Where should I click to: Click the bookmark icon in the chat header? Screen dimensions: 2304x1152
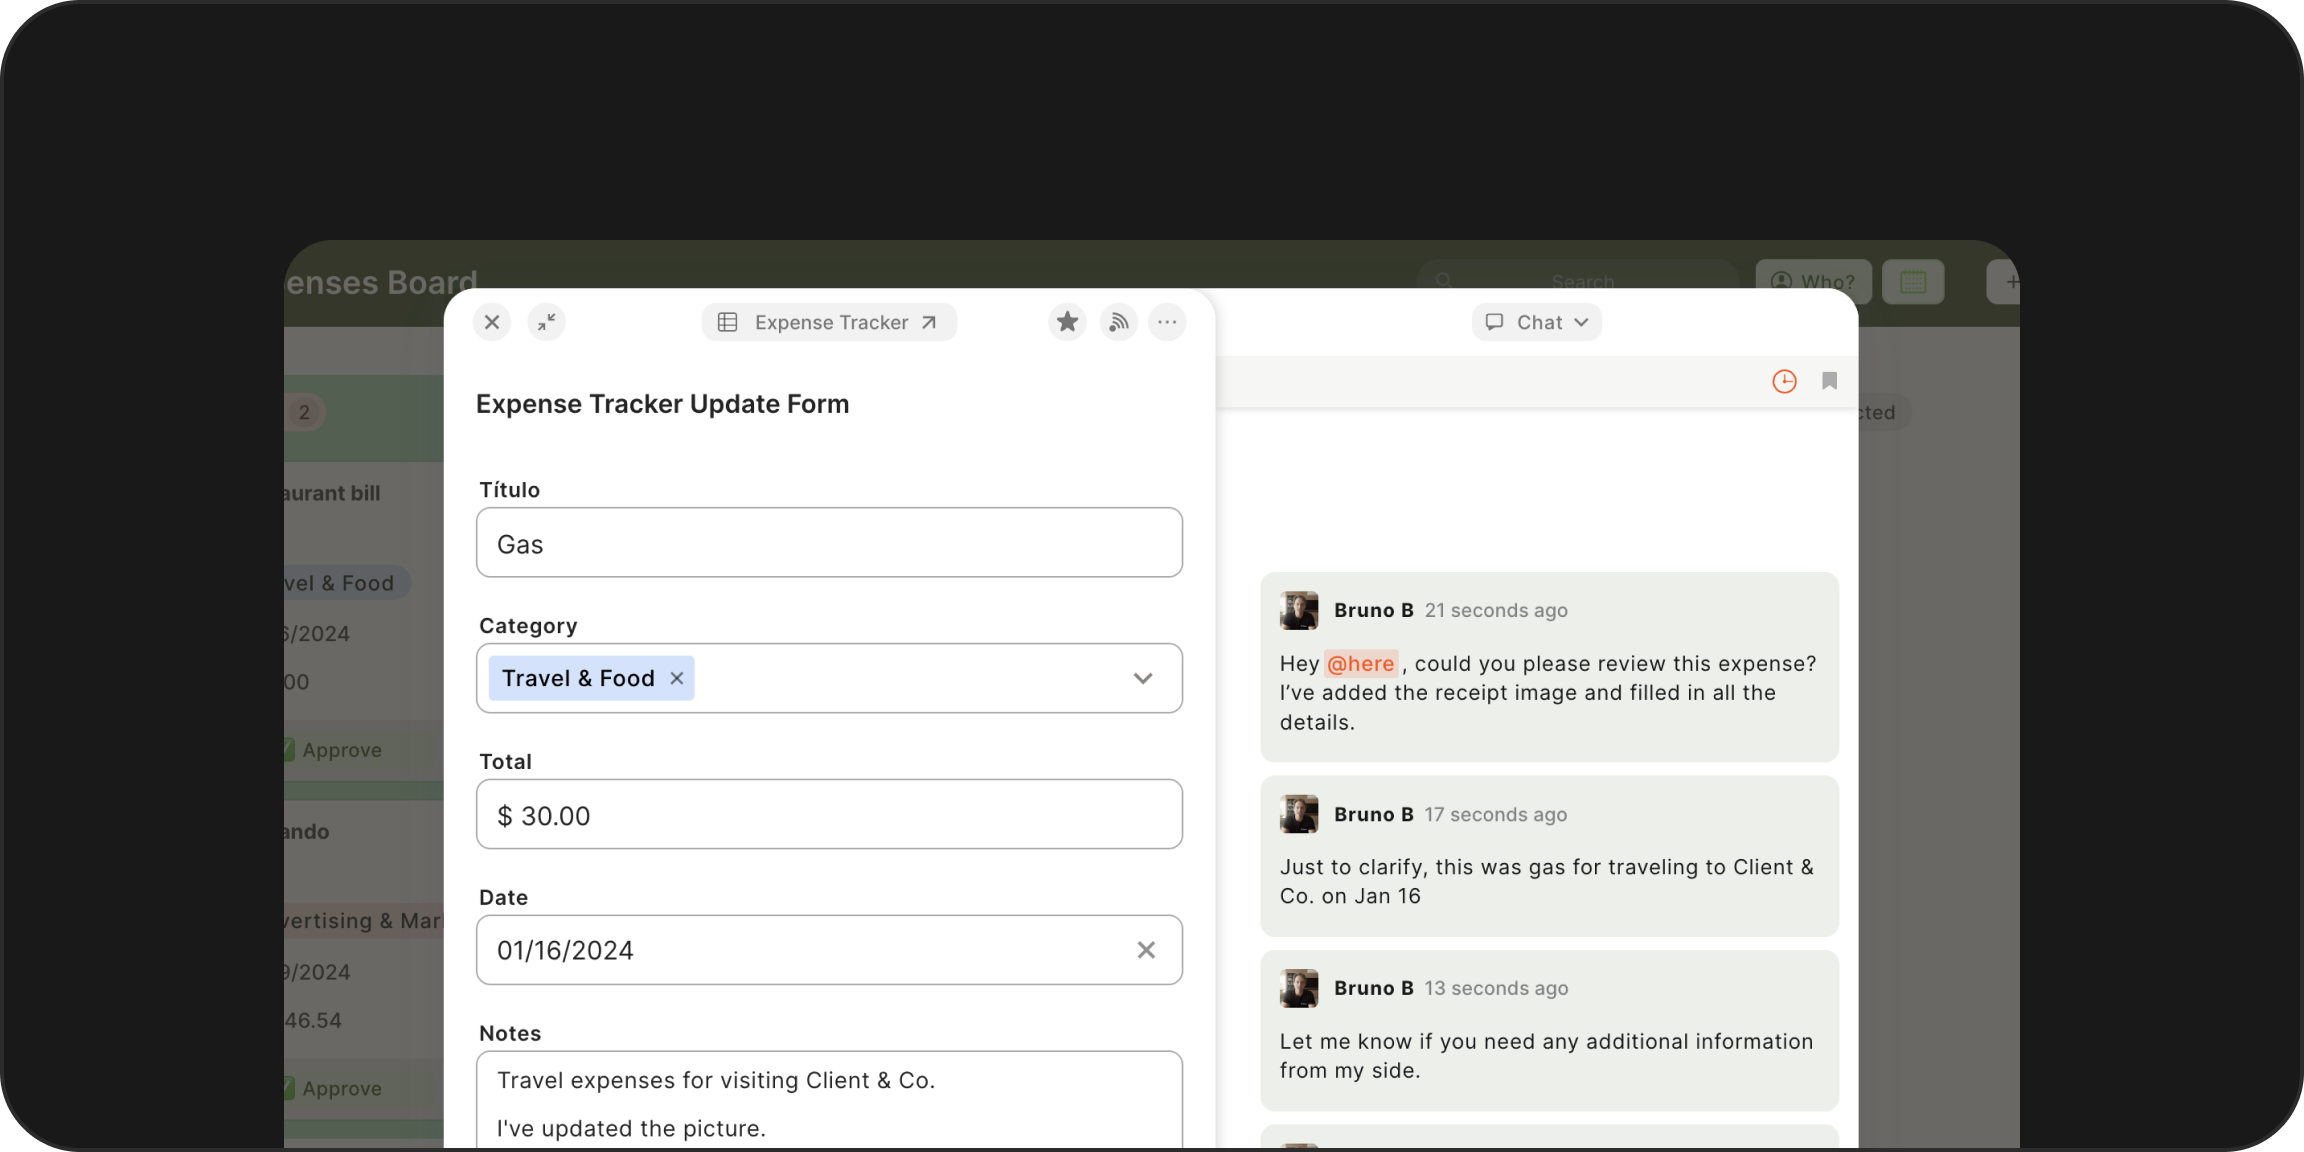click(1829, 381)
